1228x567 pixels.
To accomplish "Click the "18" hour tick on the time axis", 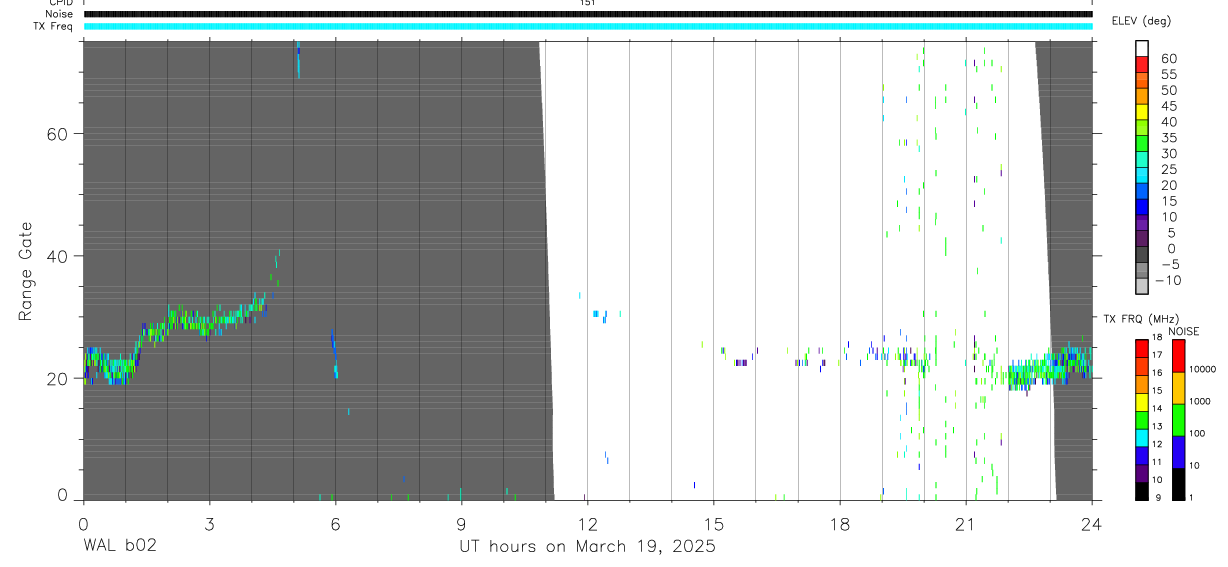I will tap(840, 523).
